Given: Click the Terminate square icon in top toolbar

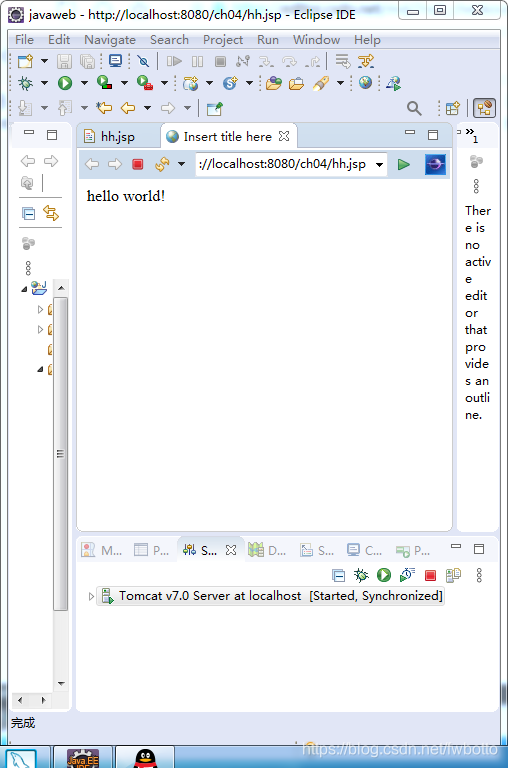Looking at the screenshot, I should pos(220,61).
